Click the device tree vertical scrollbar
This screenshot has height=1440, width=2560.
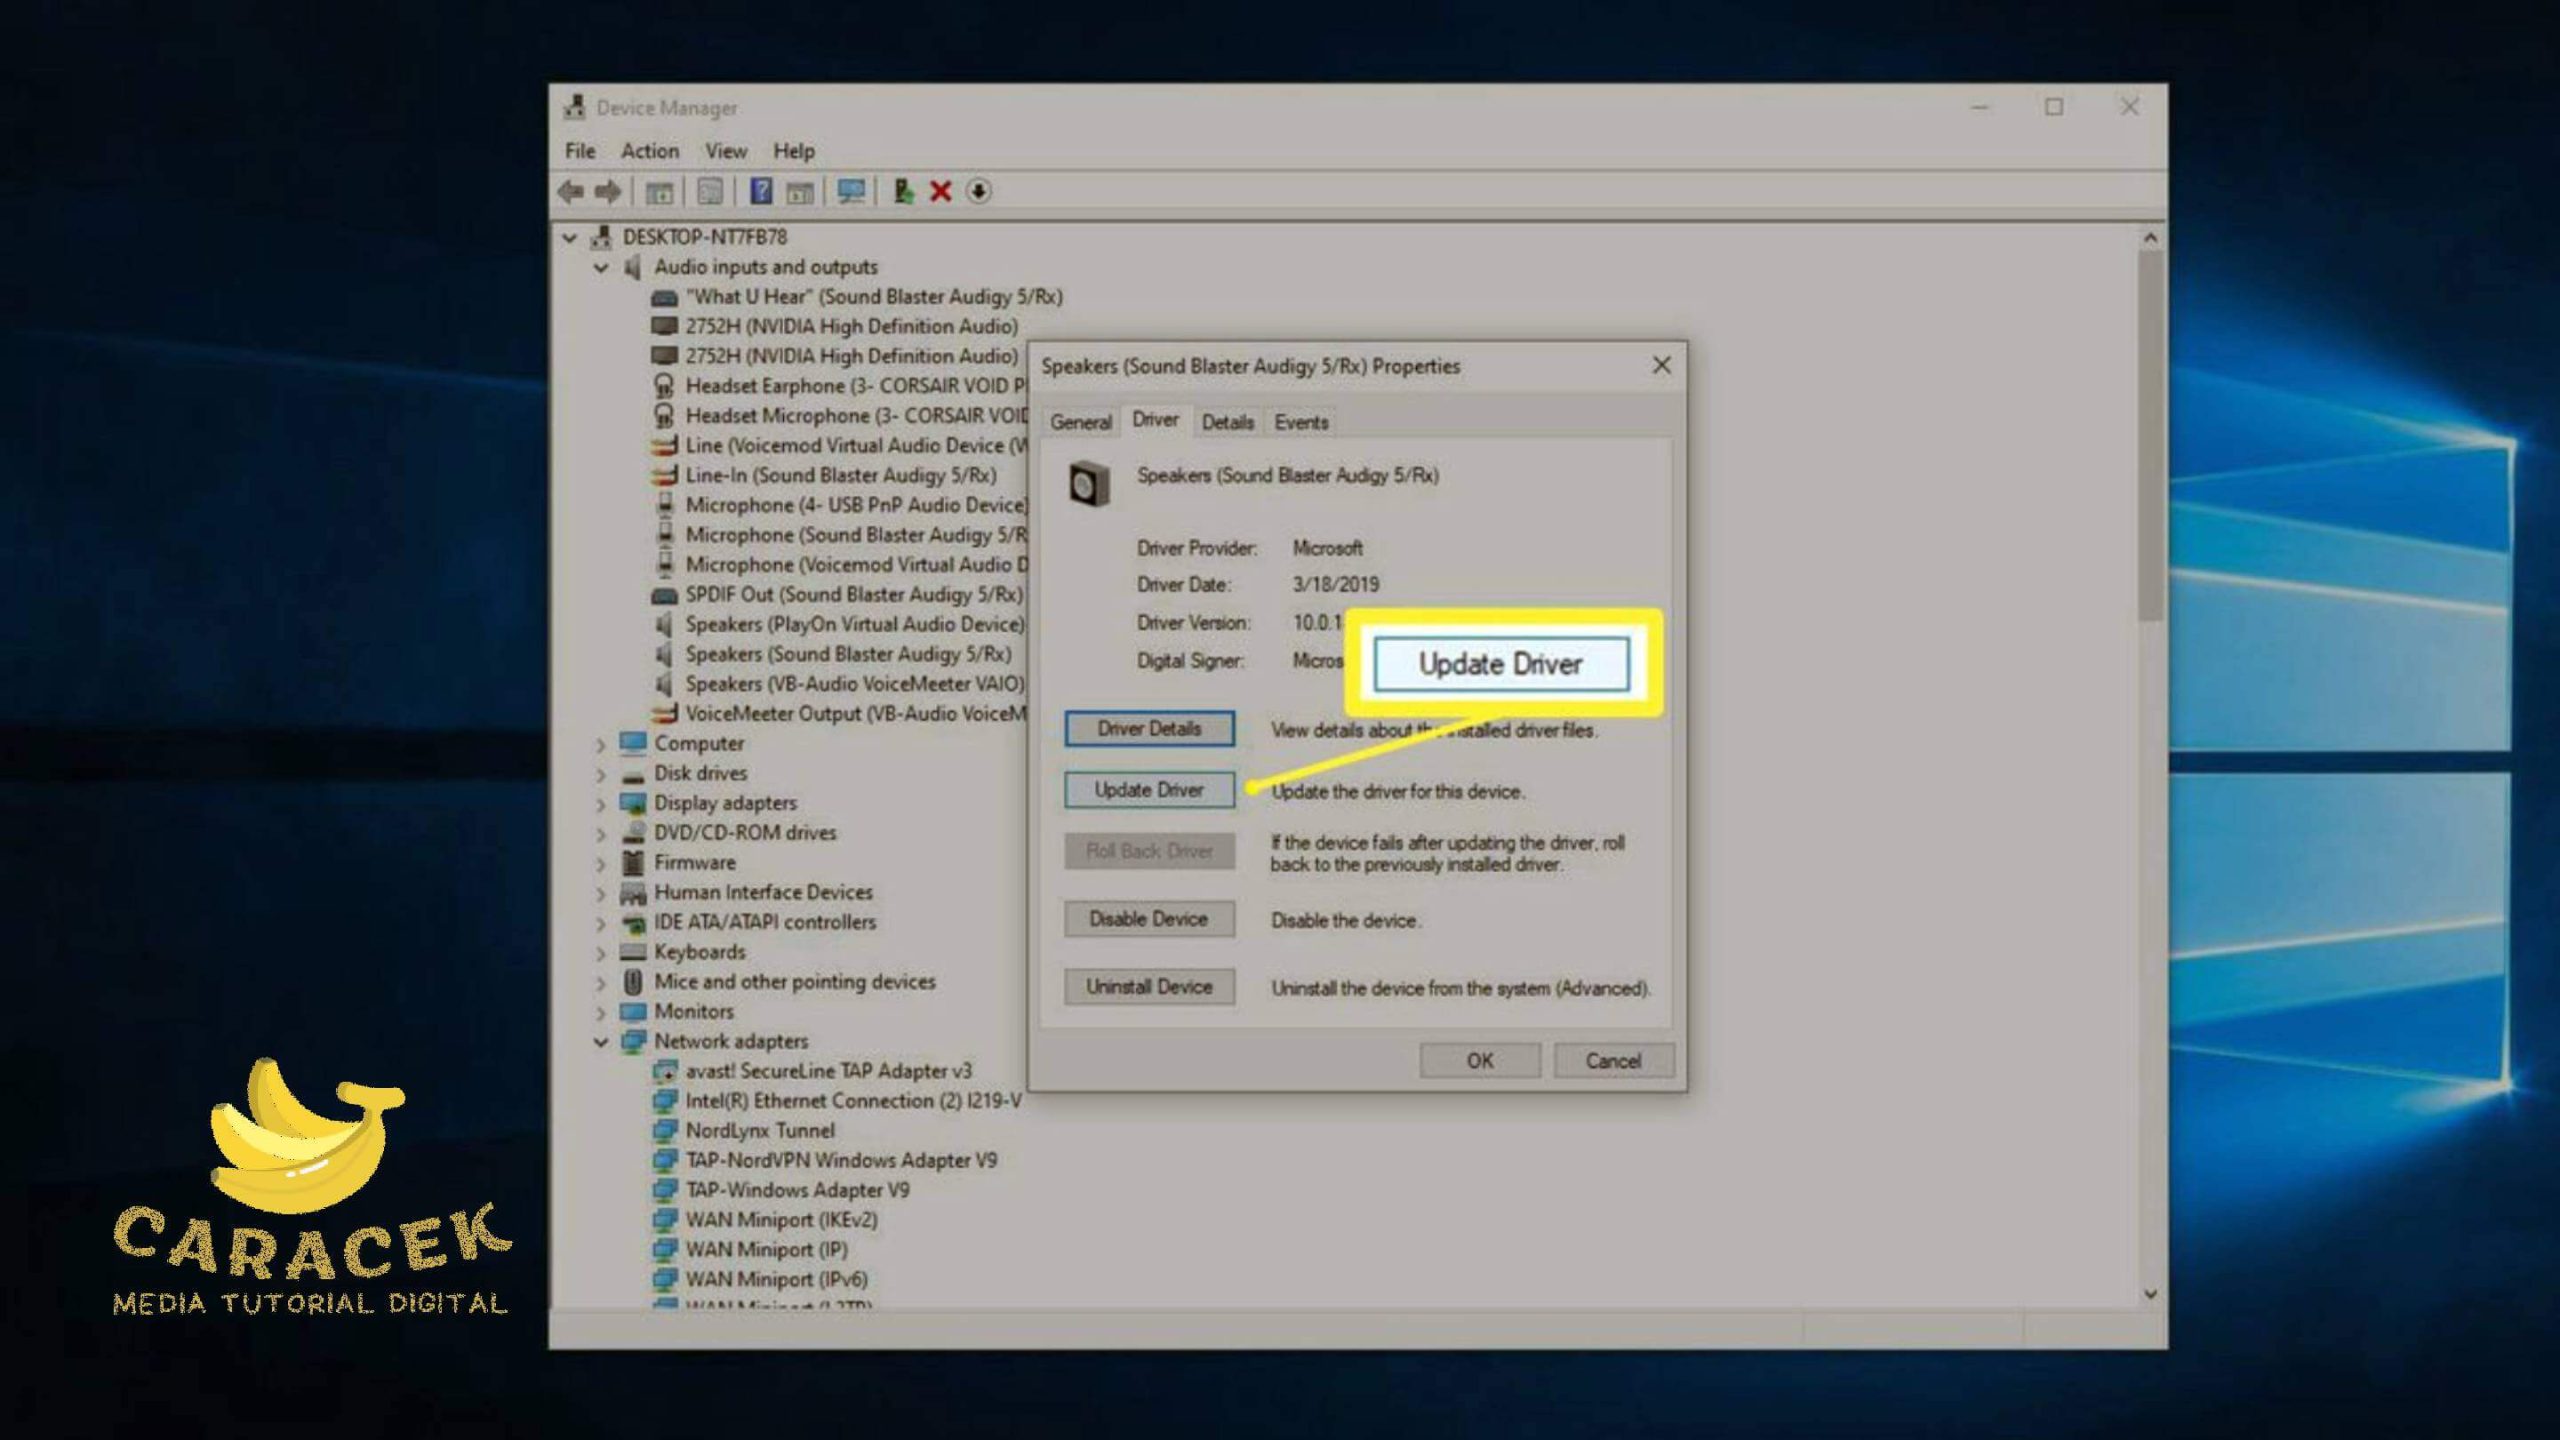click(x=2150, y=435)
